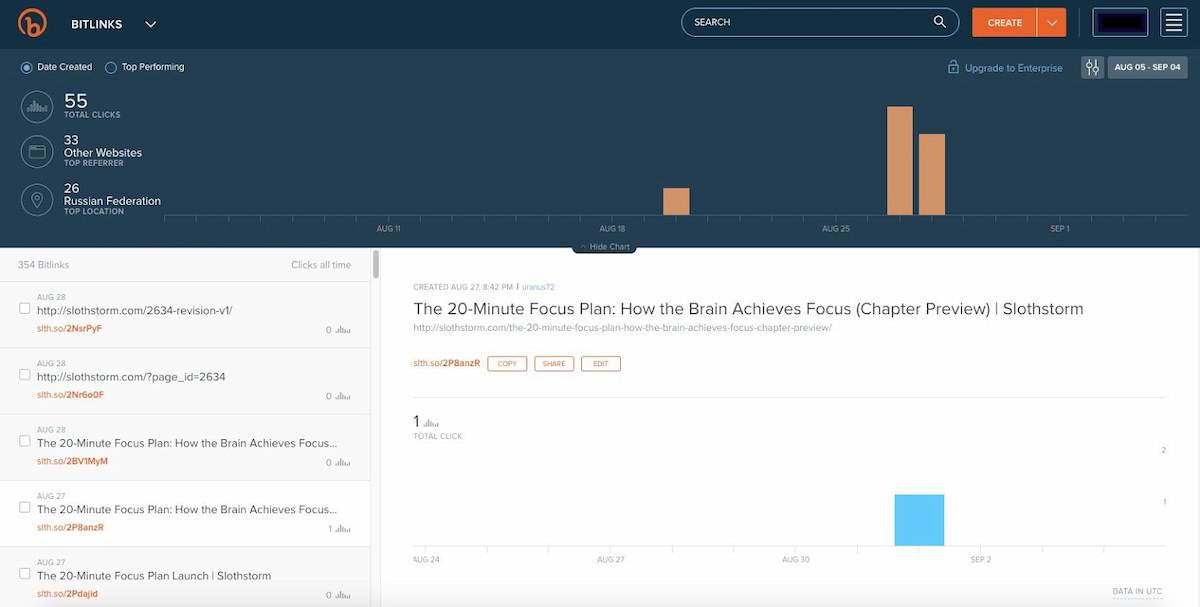
Task: Click the Bitly logo icon
Action: coord(30,22)
